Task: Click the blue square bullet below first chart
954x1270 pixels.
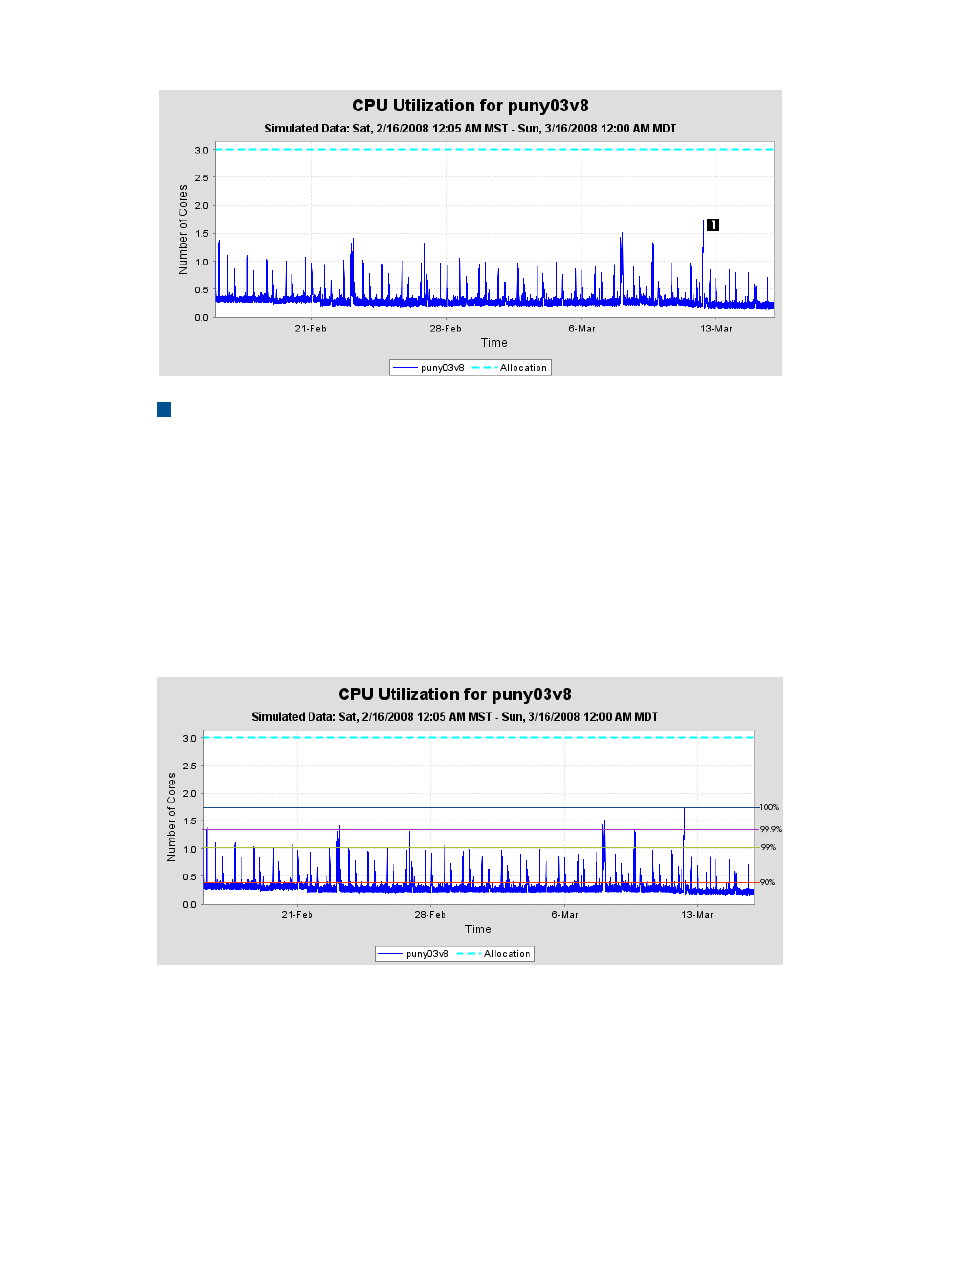Action: pyautogui.click(x=164, y=409)
